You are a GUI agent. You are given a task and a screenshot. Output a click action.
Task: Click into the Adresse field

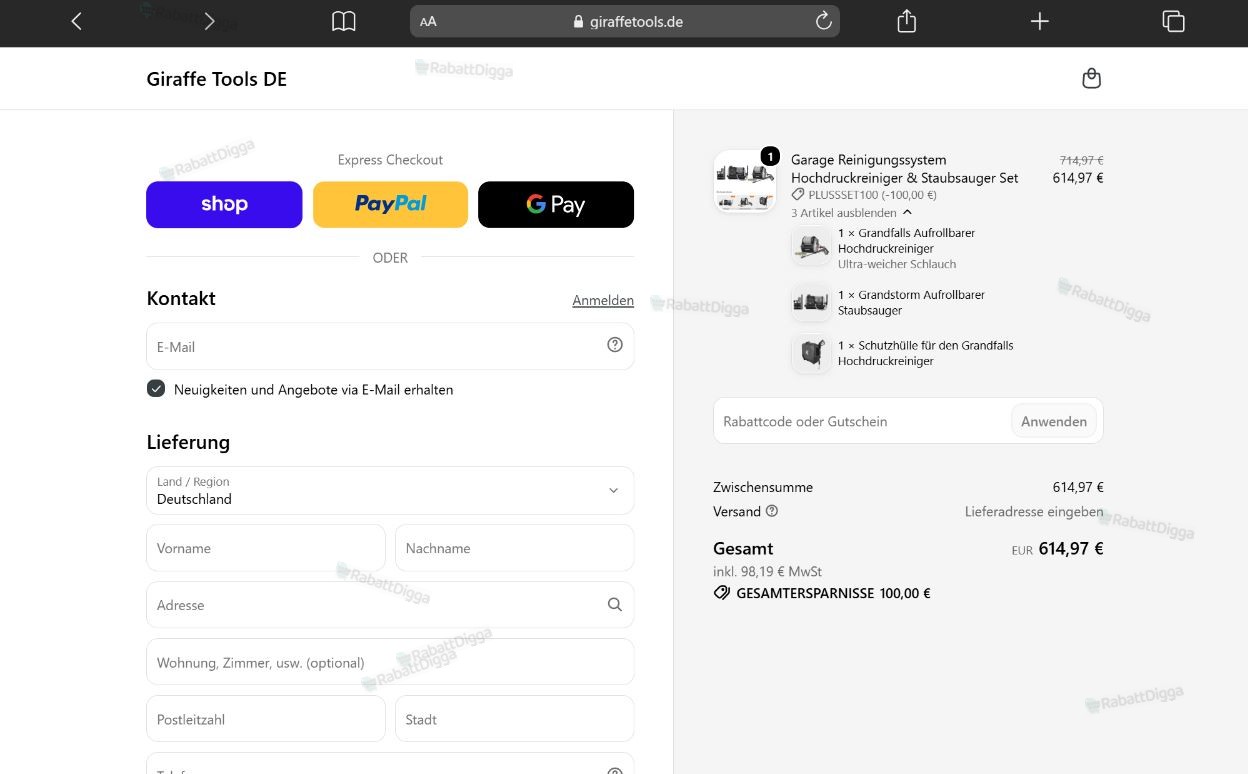pos(390,605)
